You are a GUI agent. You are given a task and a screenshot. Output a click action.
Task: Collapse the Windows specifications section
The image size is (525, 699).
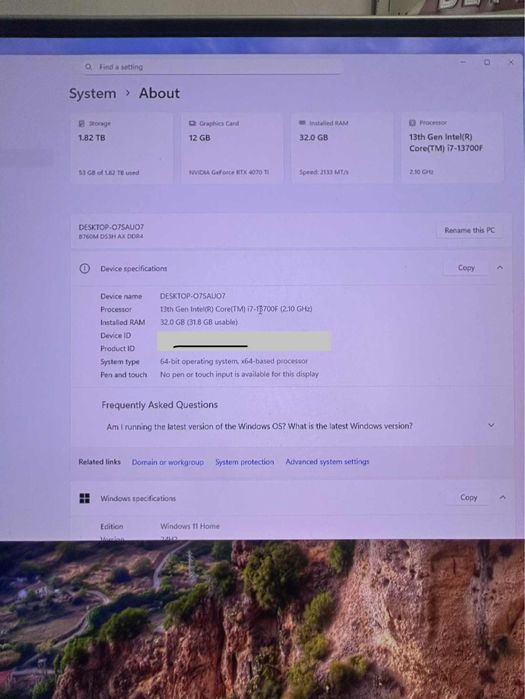click(x=502, y=497)
